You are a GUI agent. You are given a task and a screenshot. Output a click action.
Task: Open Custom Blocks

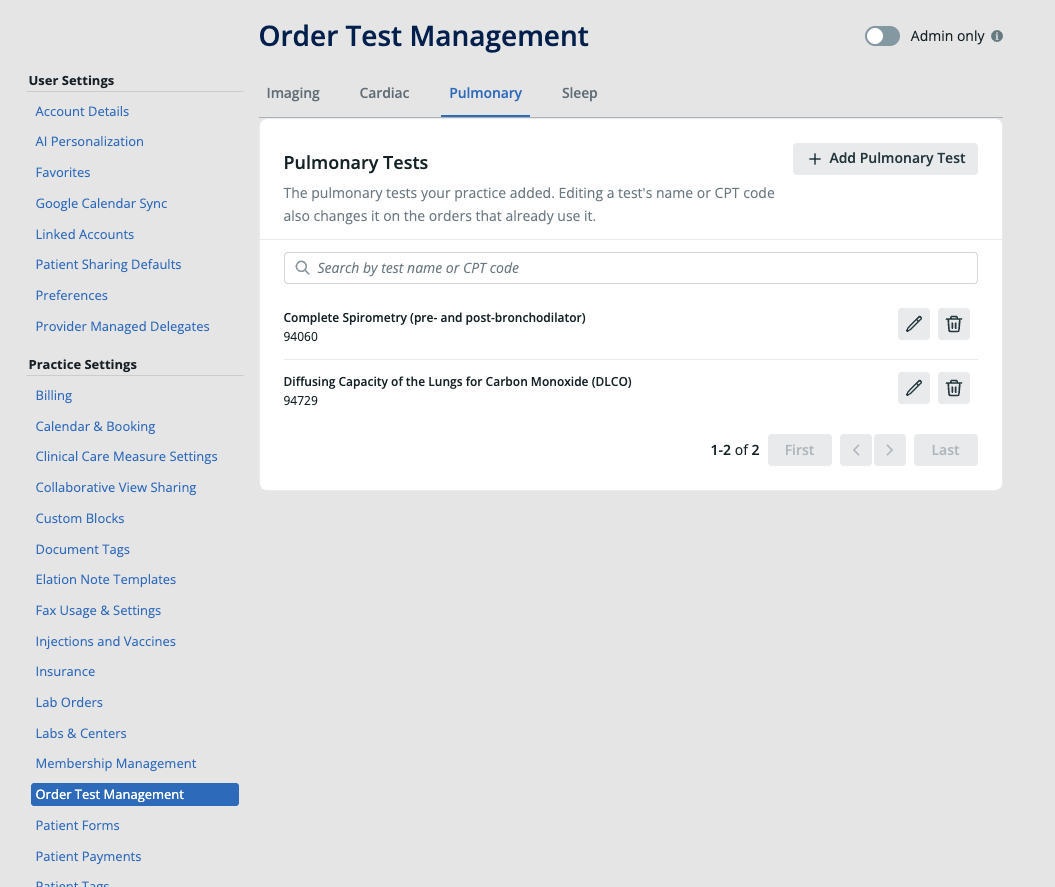tap(80, 518)
